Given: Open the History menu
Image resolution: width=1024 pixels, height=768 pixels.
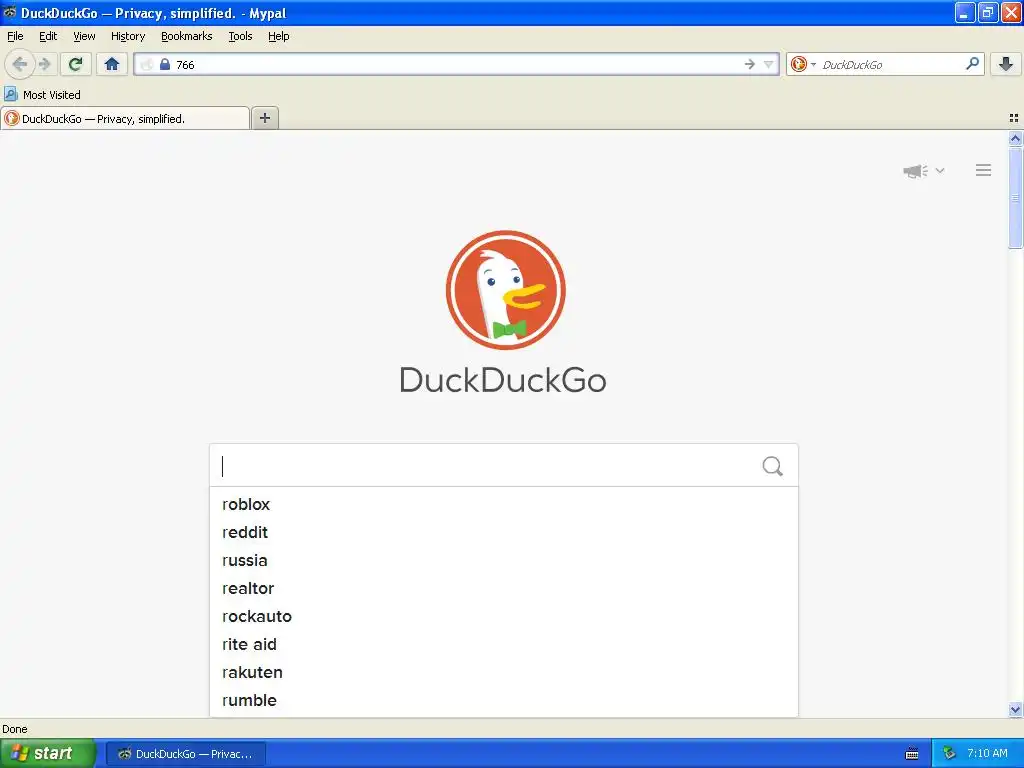Looking at the screenshot, I should (x=127, y=37).
